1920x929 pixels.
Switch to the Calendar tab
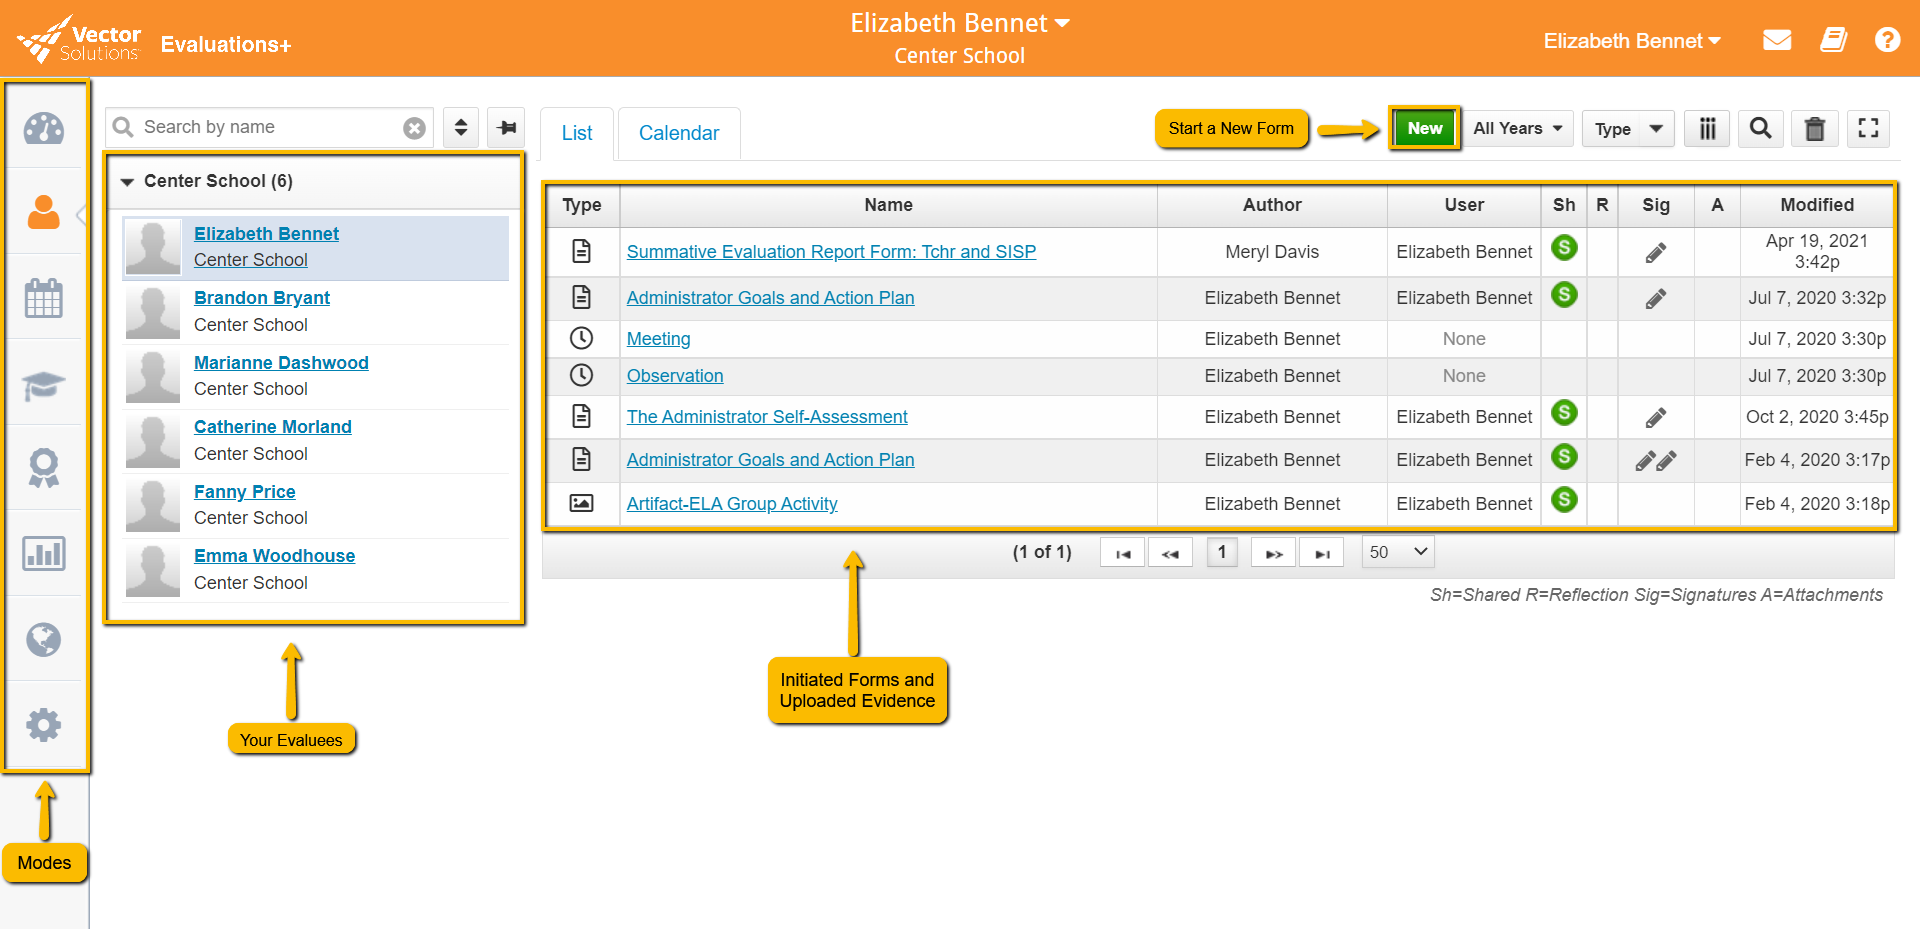[x=679, y=132]
